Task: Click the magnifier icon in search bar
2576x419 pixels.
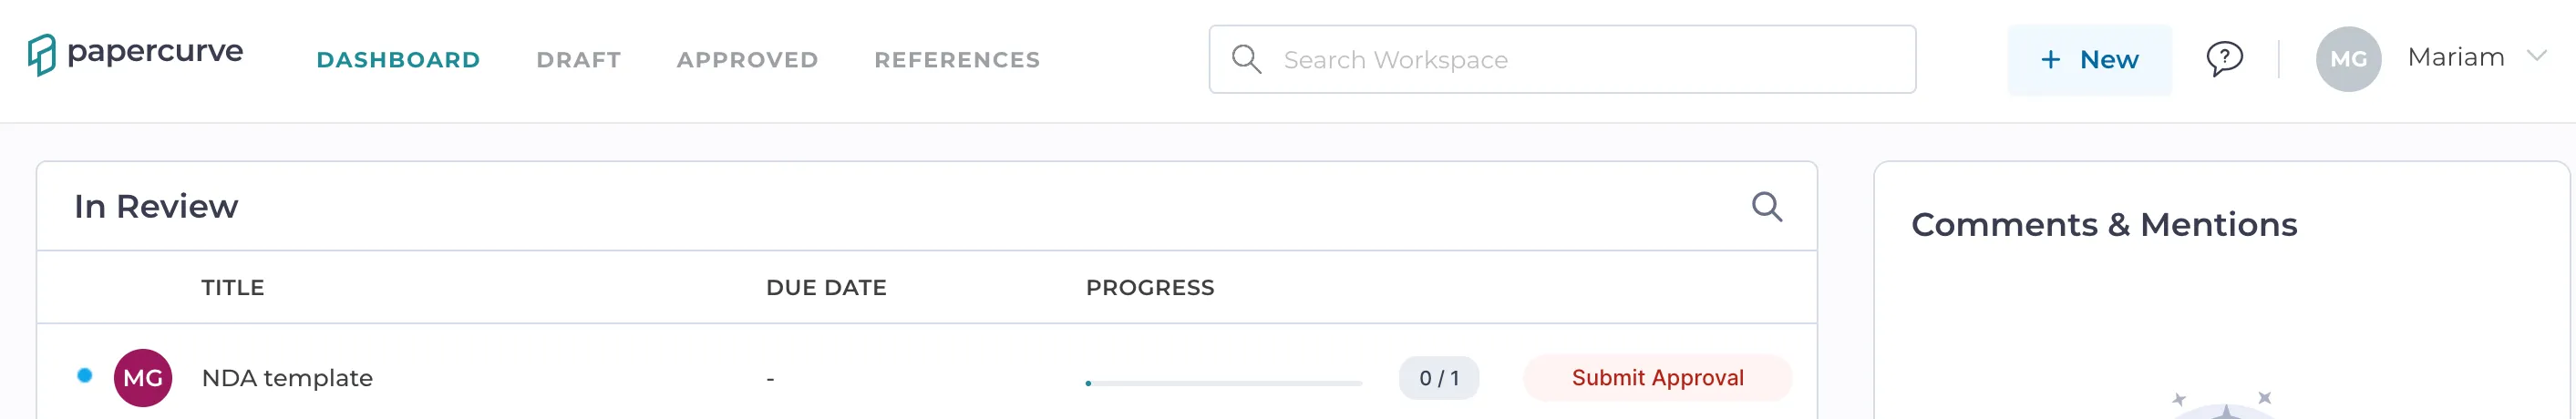Action: pos(1246,59)
